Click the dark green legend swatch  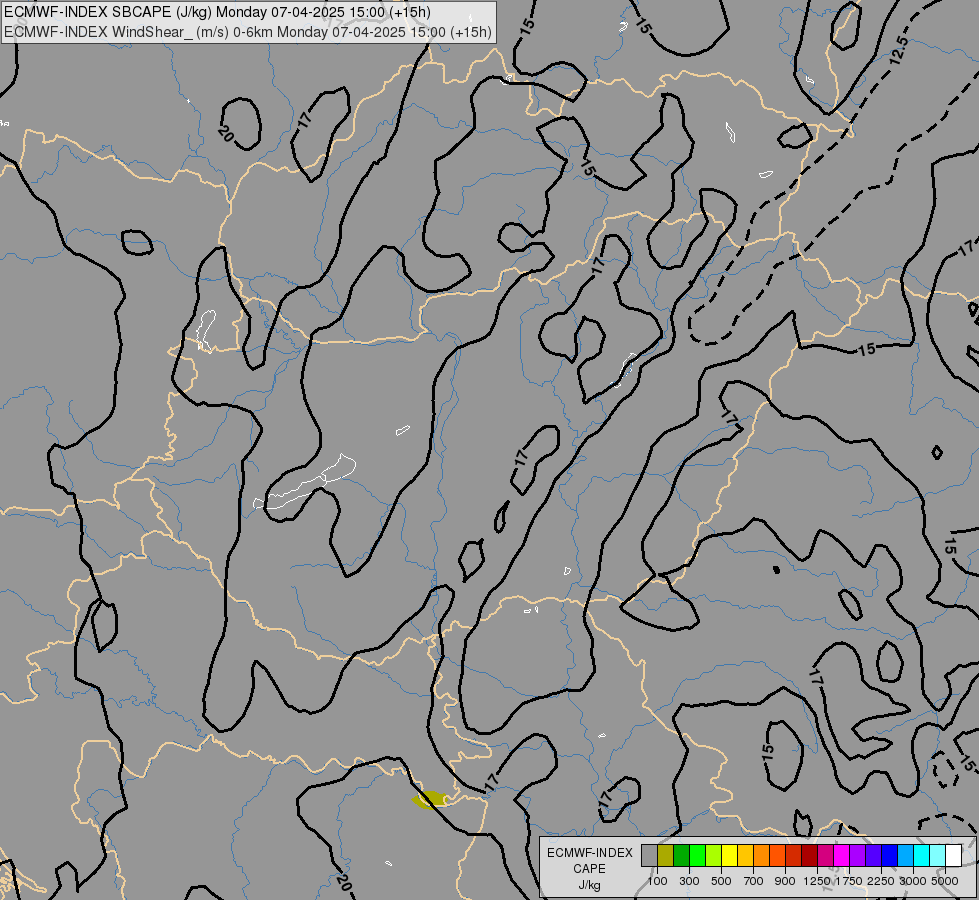[x=682, y=856]
